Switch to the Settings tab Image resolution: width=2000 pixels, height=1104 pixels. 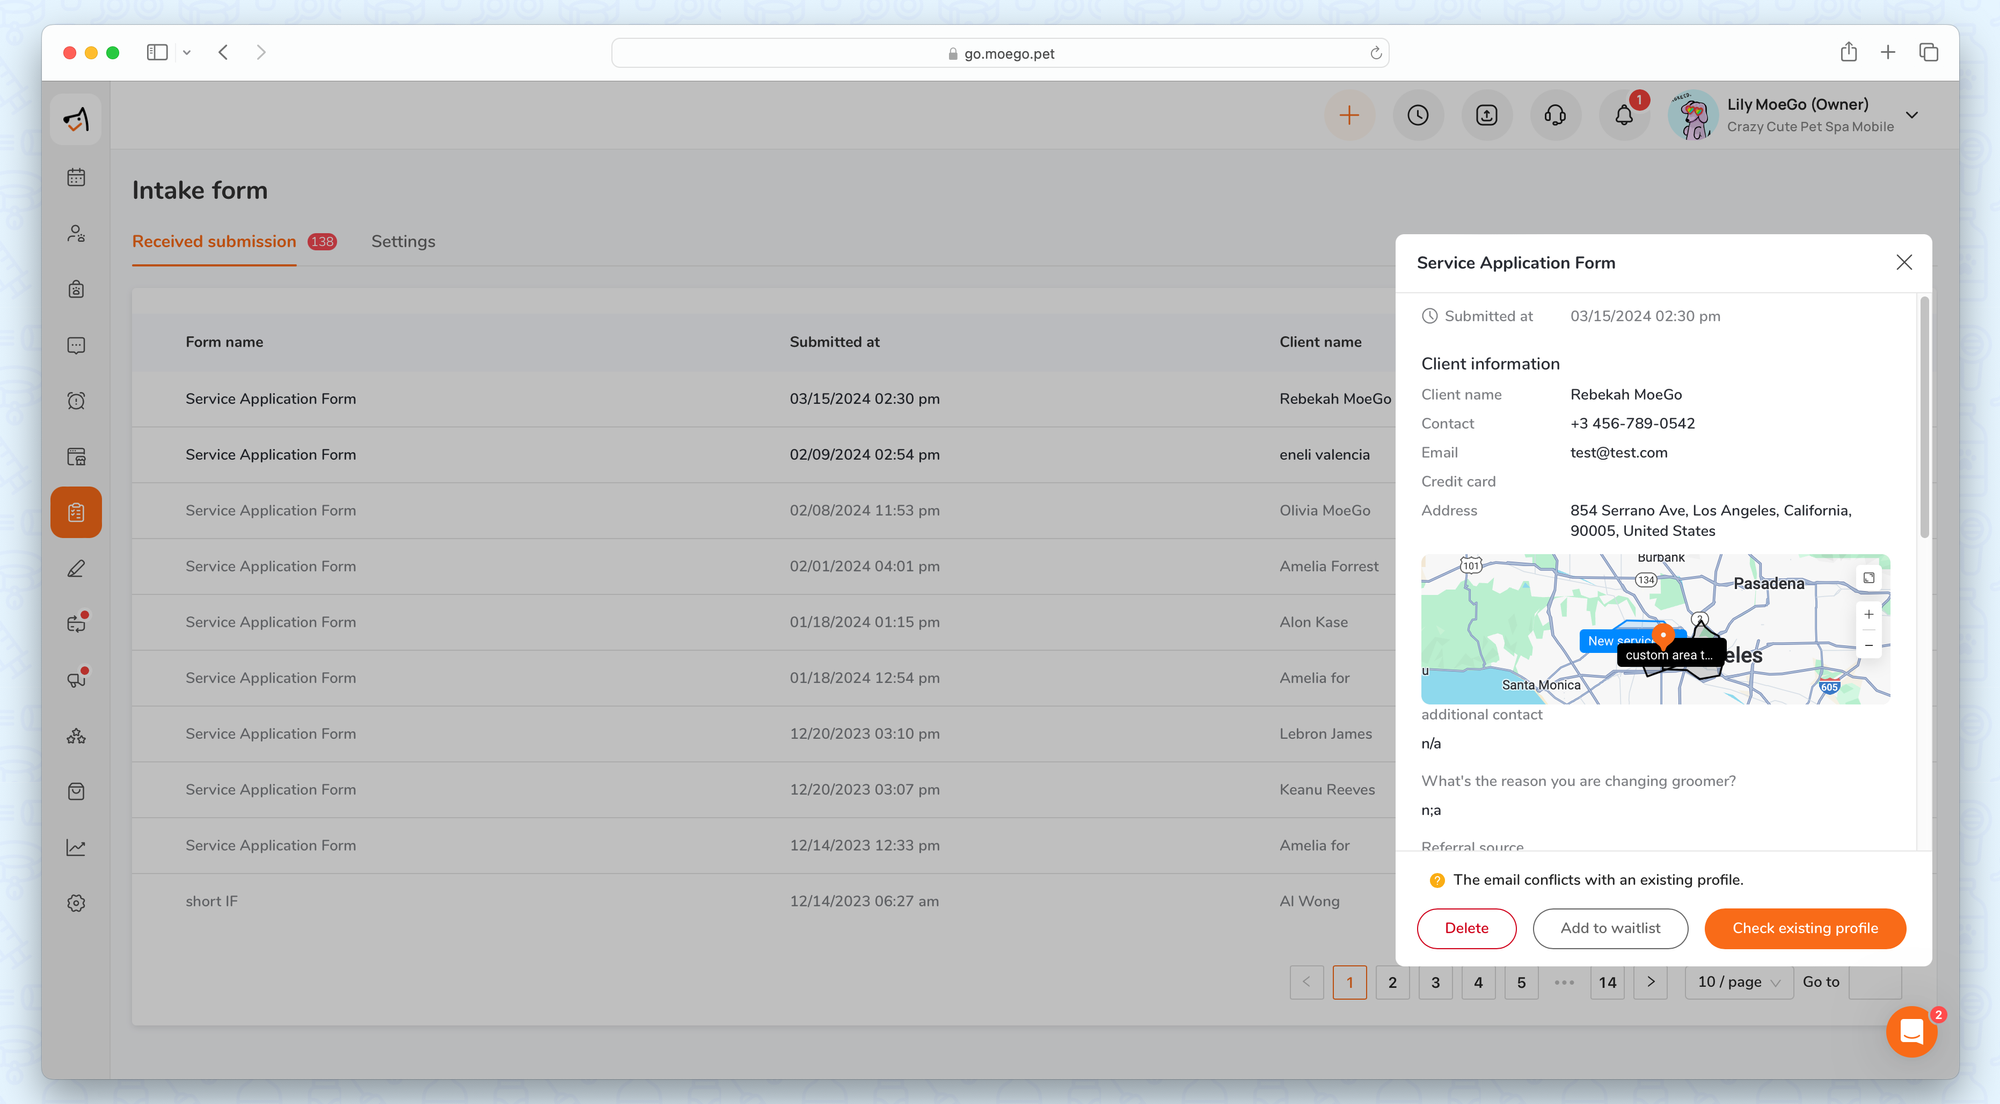point(403,242)
